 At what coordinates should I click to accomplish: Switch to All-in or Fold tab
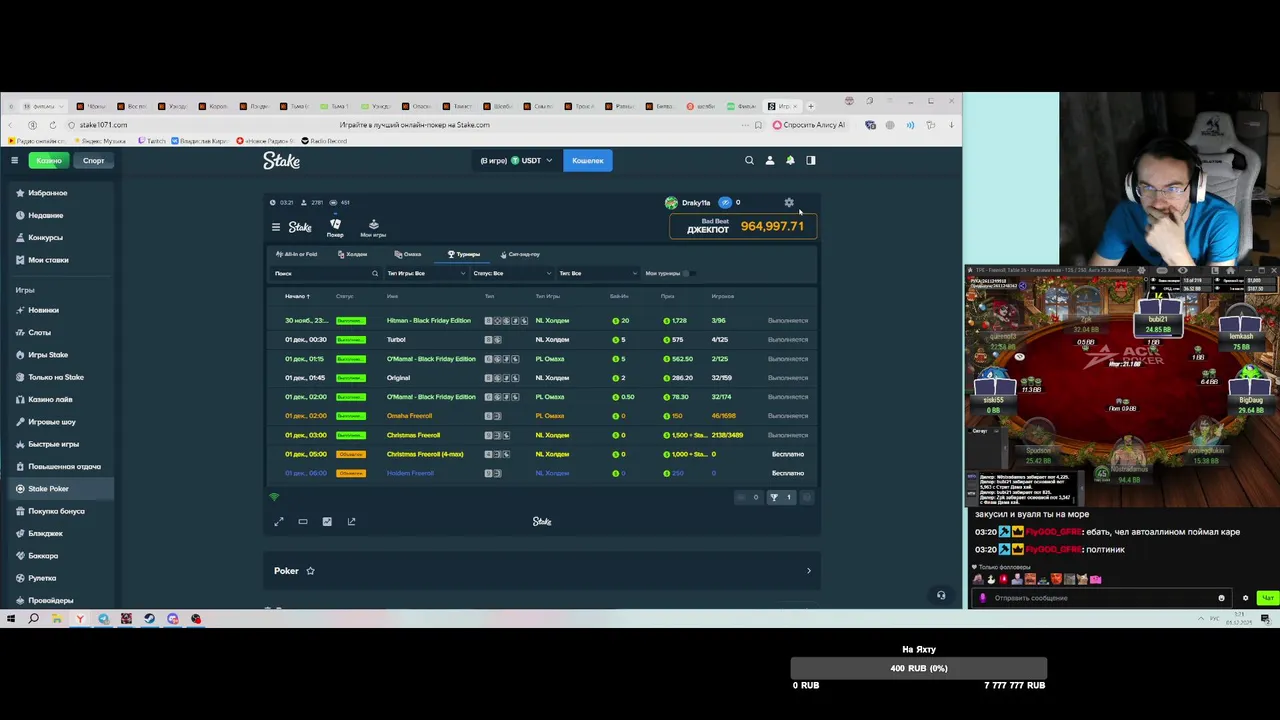pyautogui.click(x=297, y=254)
